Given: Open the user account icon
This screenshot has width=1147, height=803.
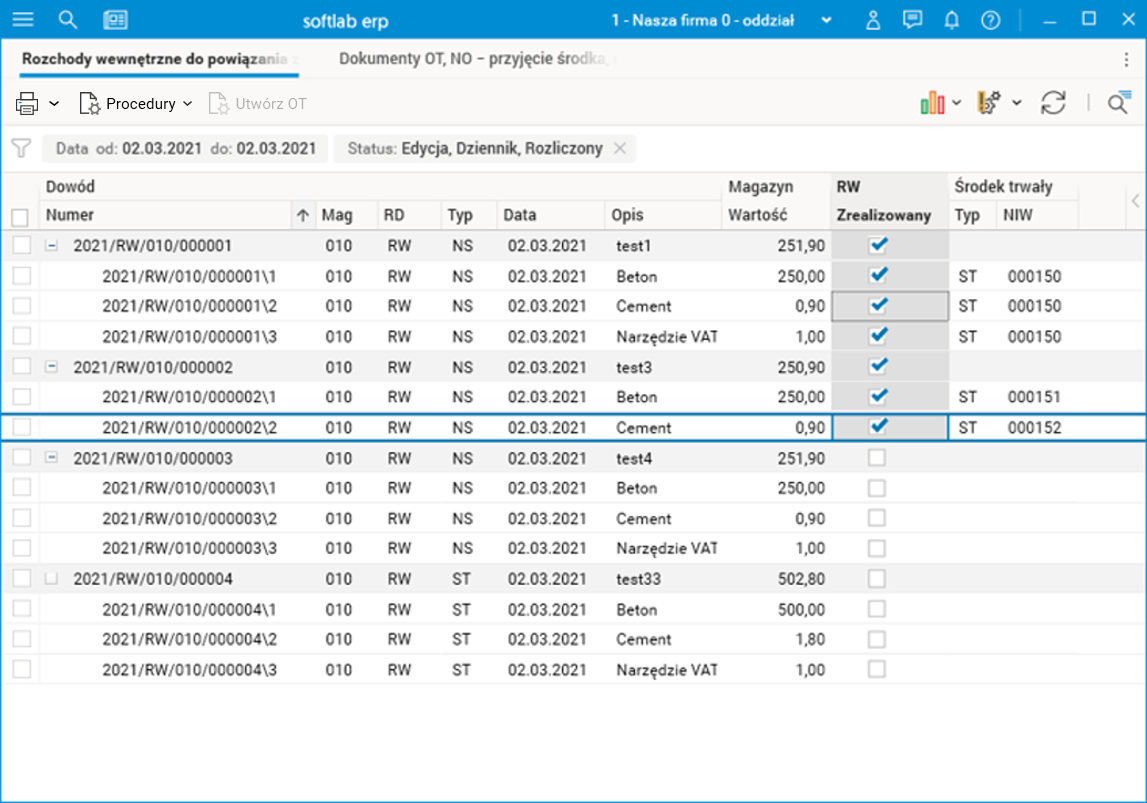Looking at the screenshot, I should 873,20.
